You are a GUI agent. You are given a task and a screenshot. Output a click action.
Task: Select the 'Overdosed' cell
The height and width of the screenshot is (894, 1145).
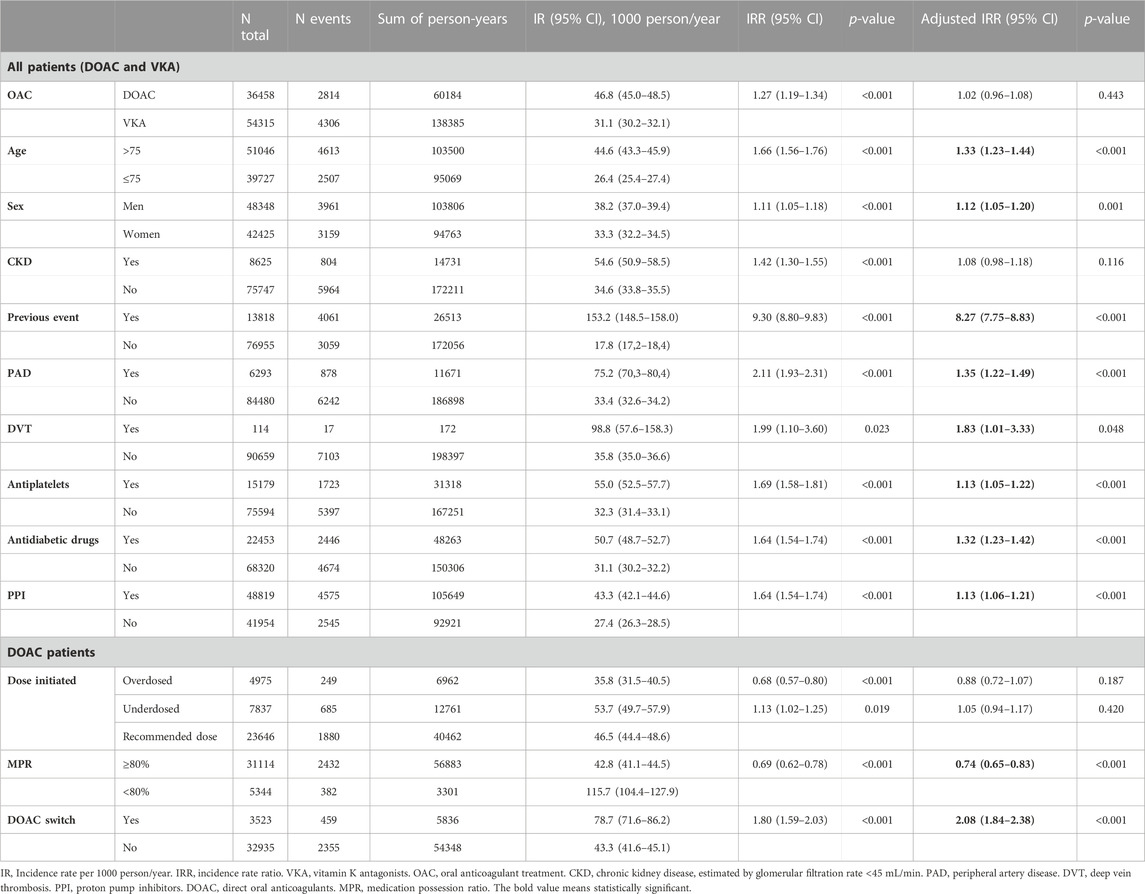coord(148,680)
